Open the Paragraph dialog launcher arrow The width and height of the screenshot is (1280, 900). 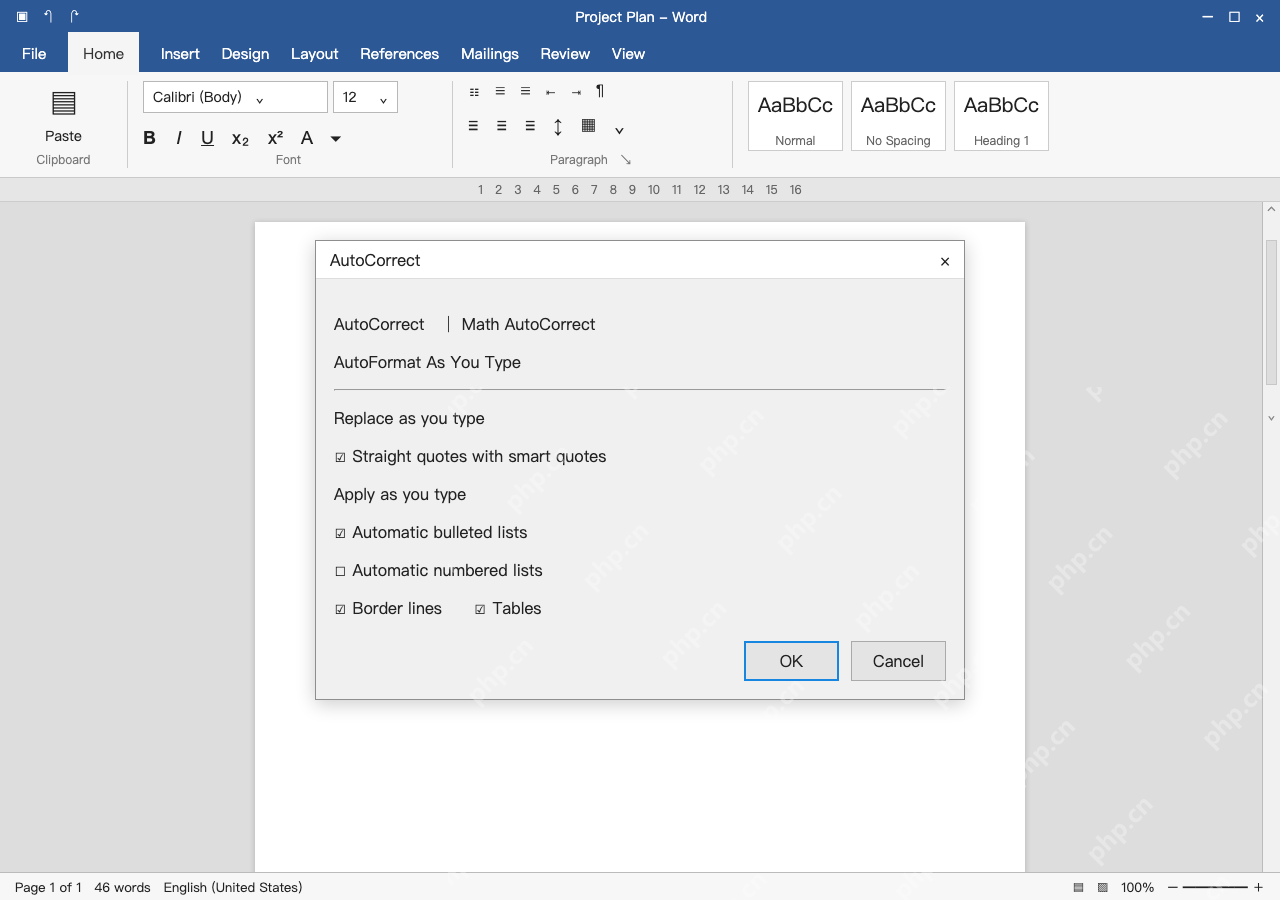coord(626,160)
